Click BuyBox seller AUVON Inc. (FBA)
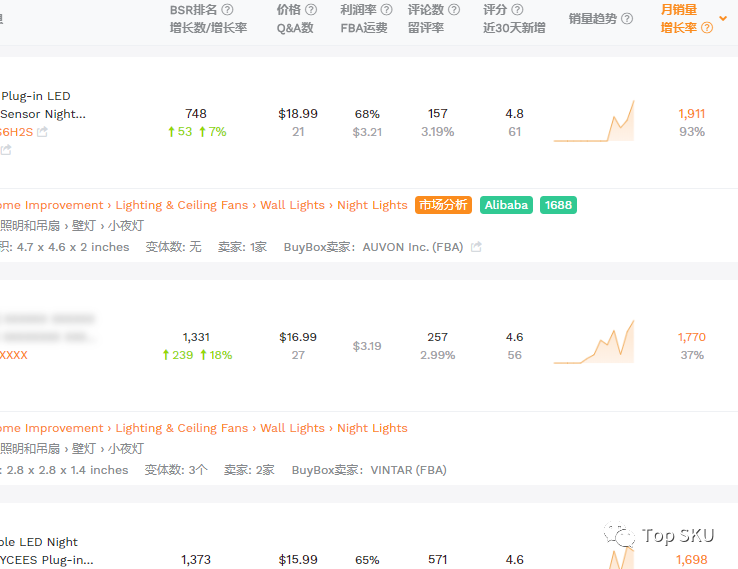738x569 pixels. 413,247
